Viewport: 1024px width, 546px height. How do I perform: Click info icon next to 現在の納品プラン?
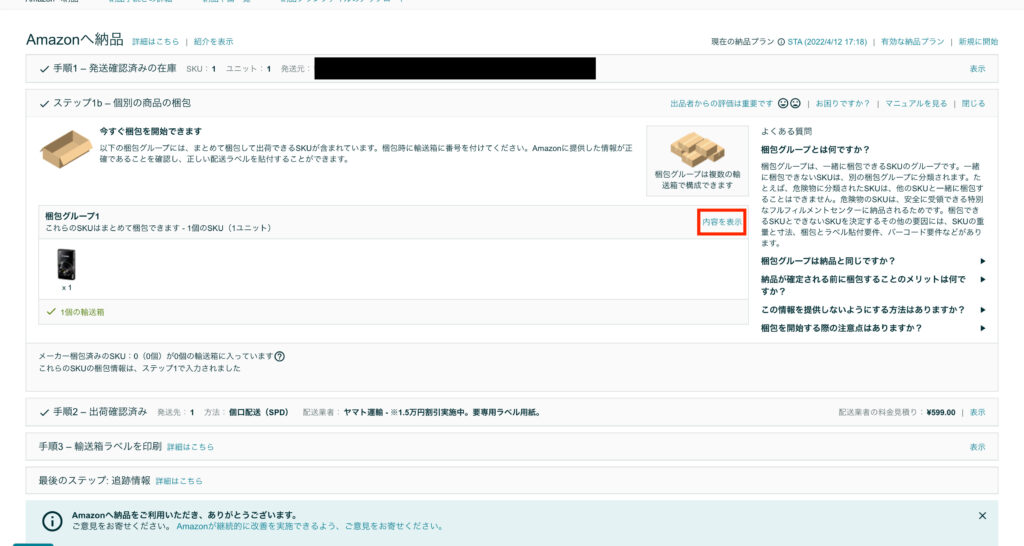pyautogui.click(x=781, y=42)
